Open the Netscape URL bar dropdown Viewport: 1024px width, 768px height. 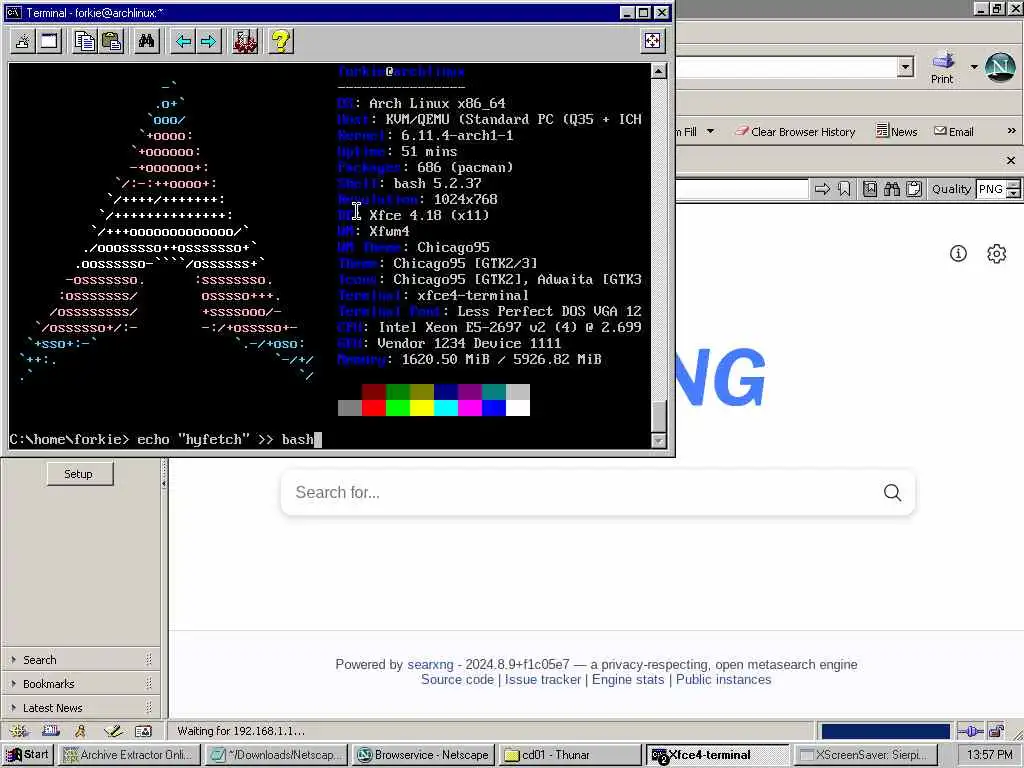pyautogui.click(x=905, y=67)
